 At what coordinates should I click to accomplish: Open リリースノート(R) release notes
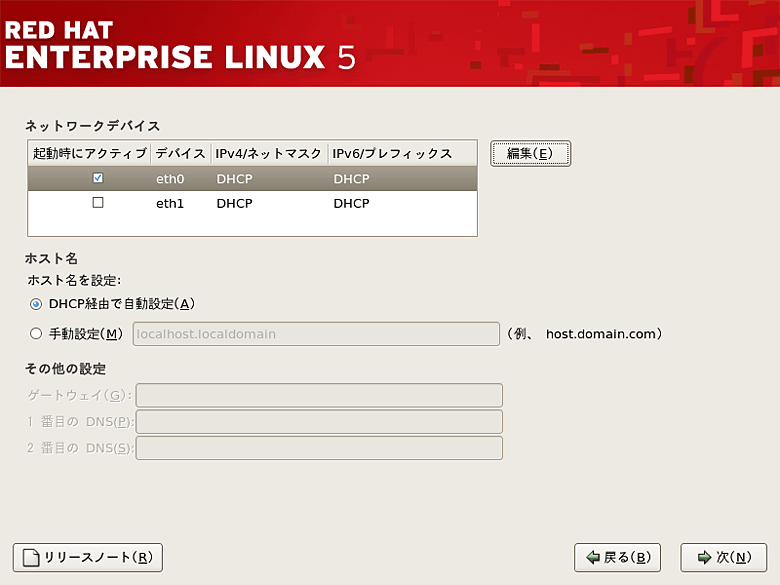tap(87, 557)
